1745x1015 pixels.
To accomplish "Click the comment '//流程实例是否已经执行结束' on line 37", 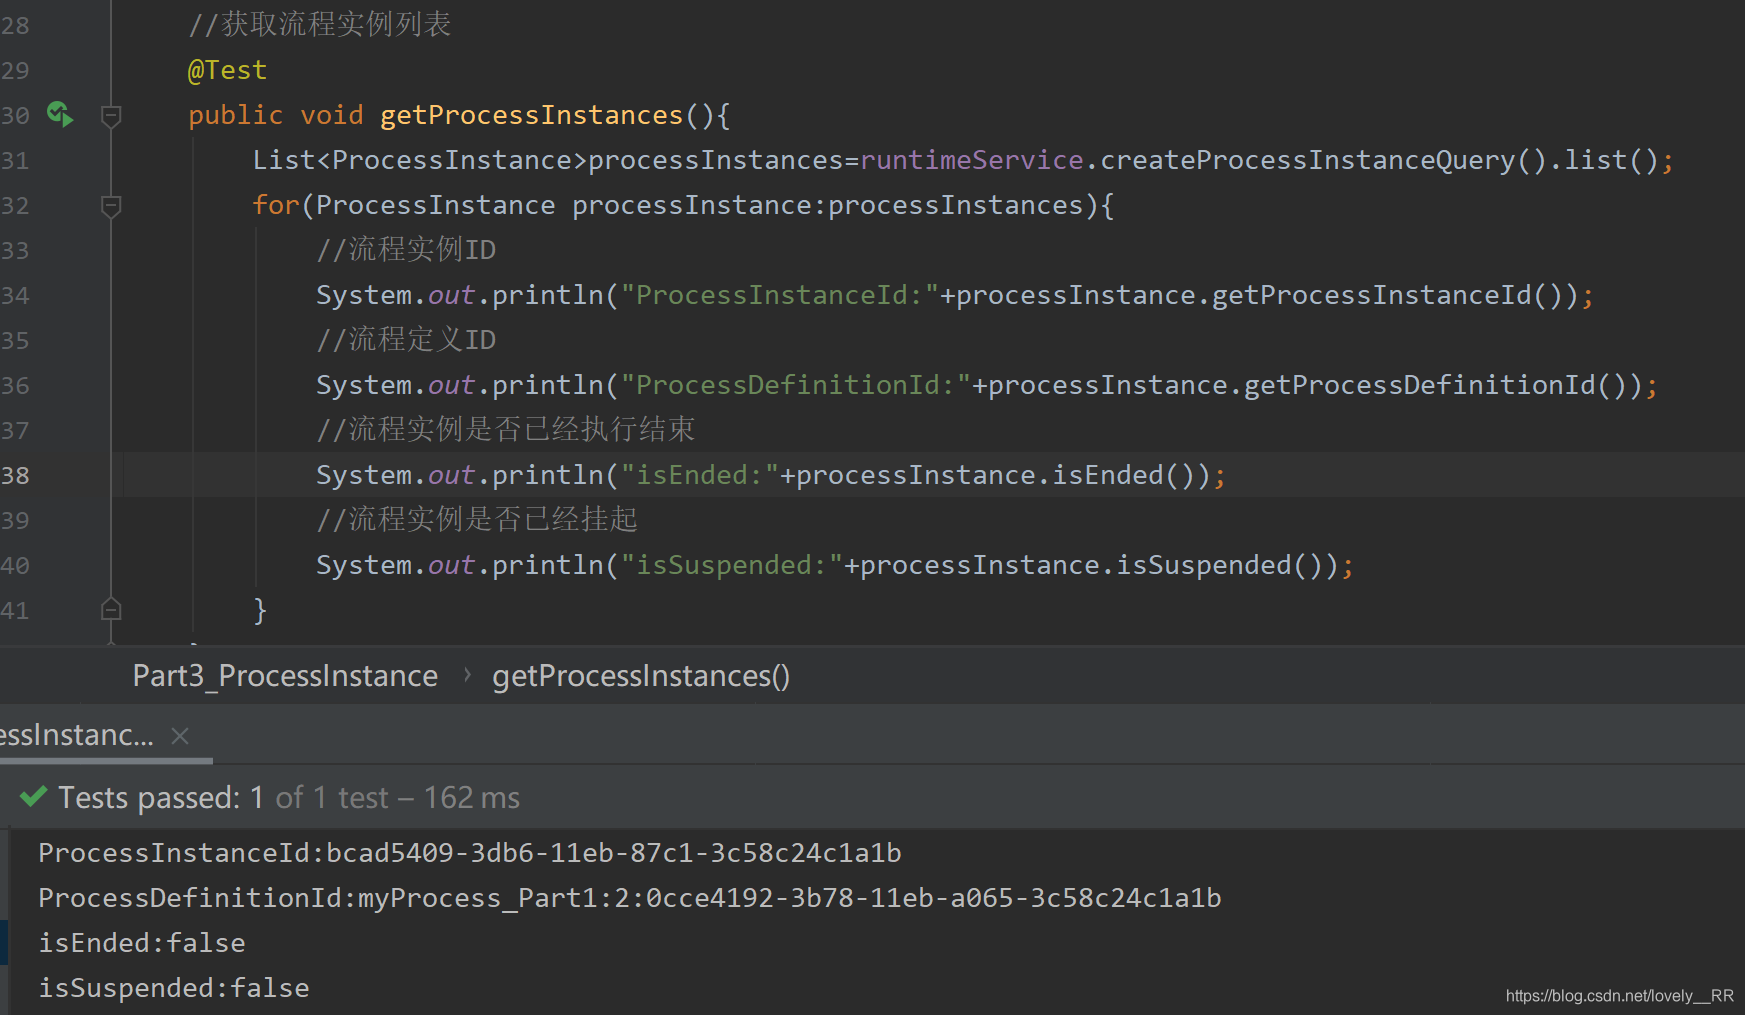I will click(x=506, y=429).
